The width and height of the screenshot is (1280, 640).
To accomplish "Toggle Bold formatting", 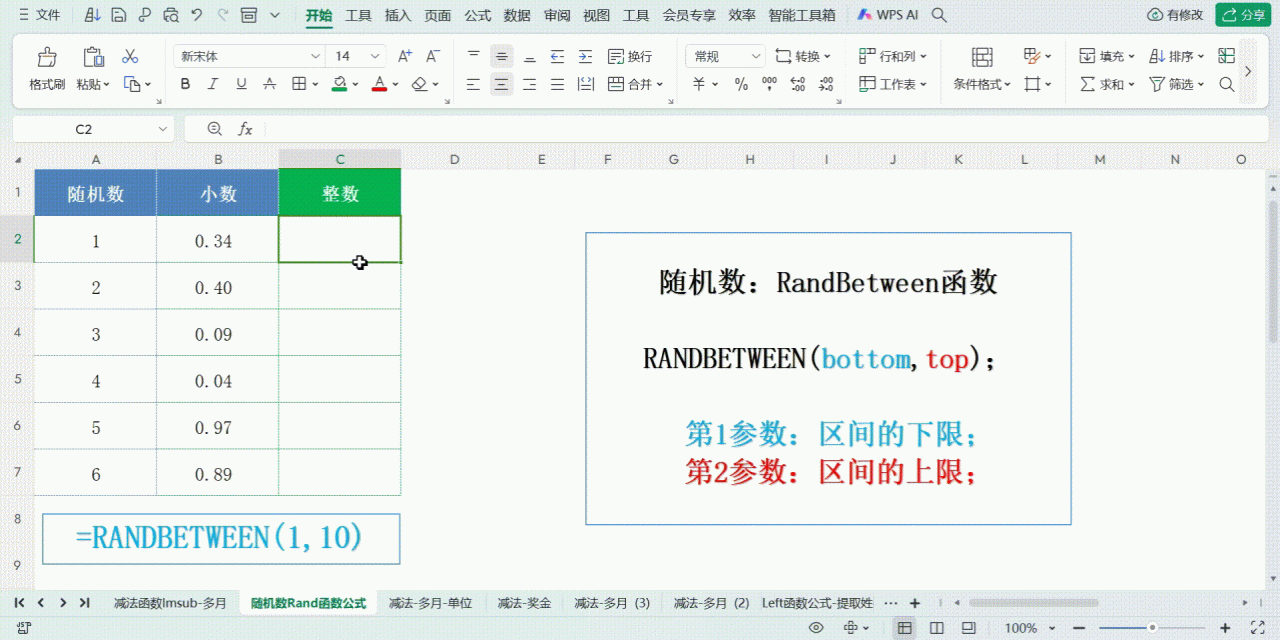I will [x=185, y=84].
